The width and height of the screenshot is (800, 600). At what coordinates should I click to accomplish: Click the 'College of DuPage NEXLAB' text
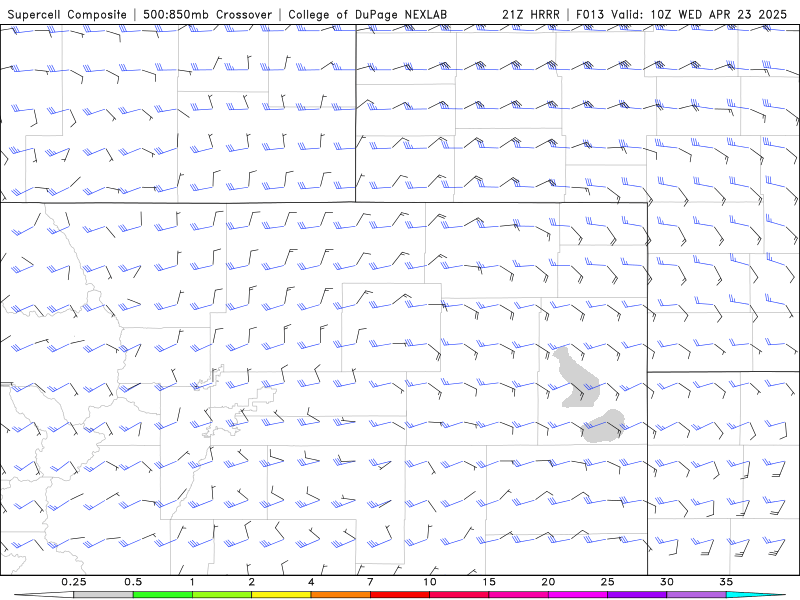[367, 14]
